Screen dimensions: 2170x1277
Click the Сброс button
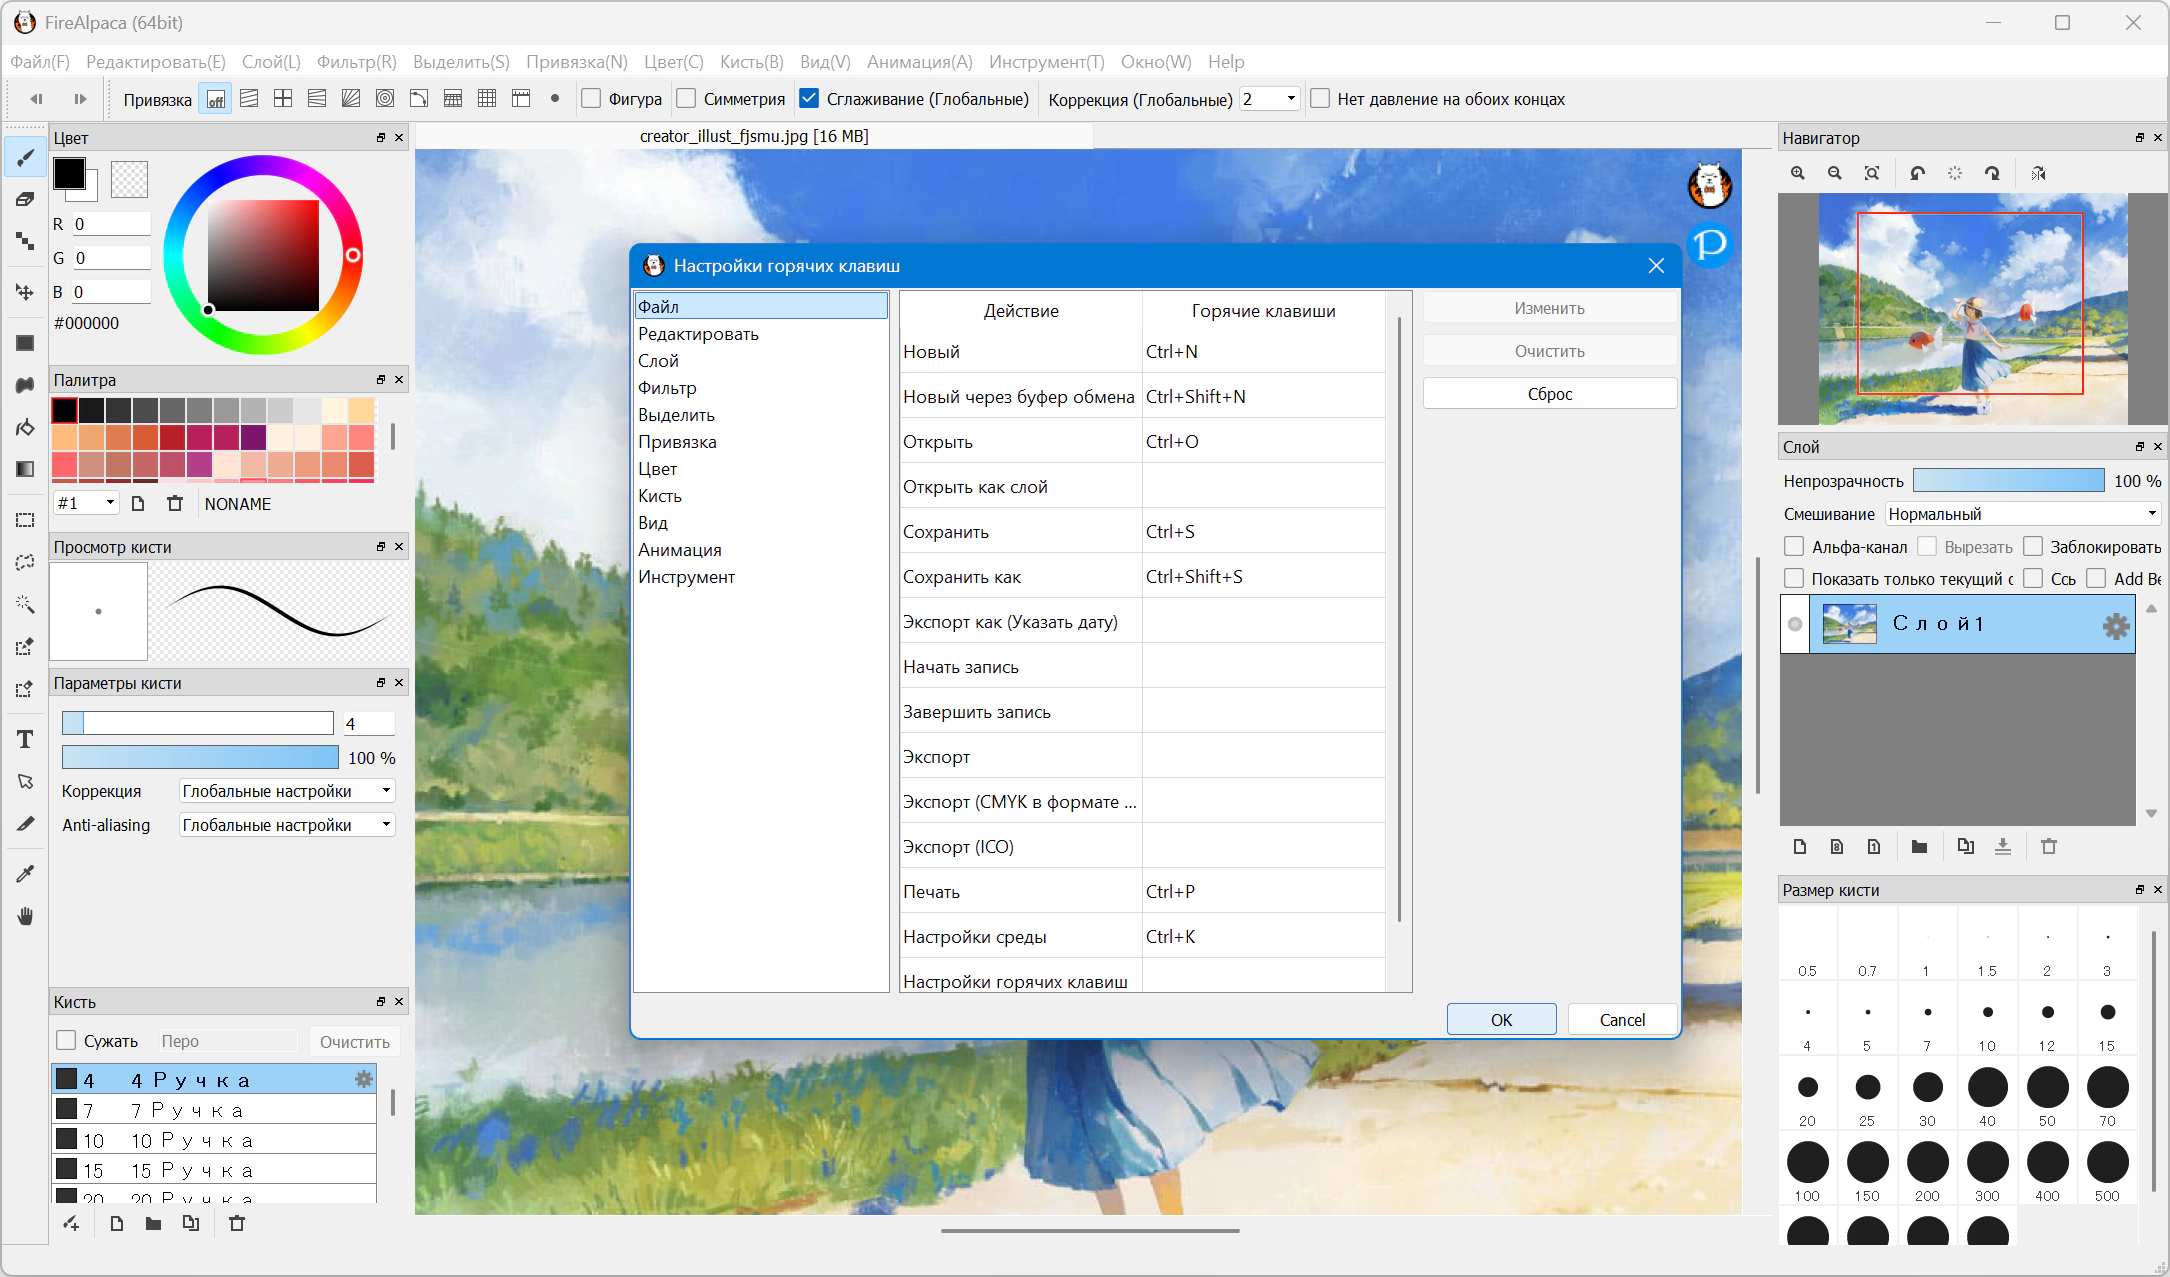coord(1549,394)
